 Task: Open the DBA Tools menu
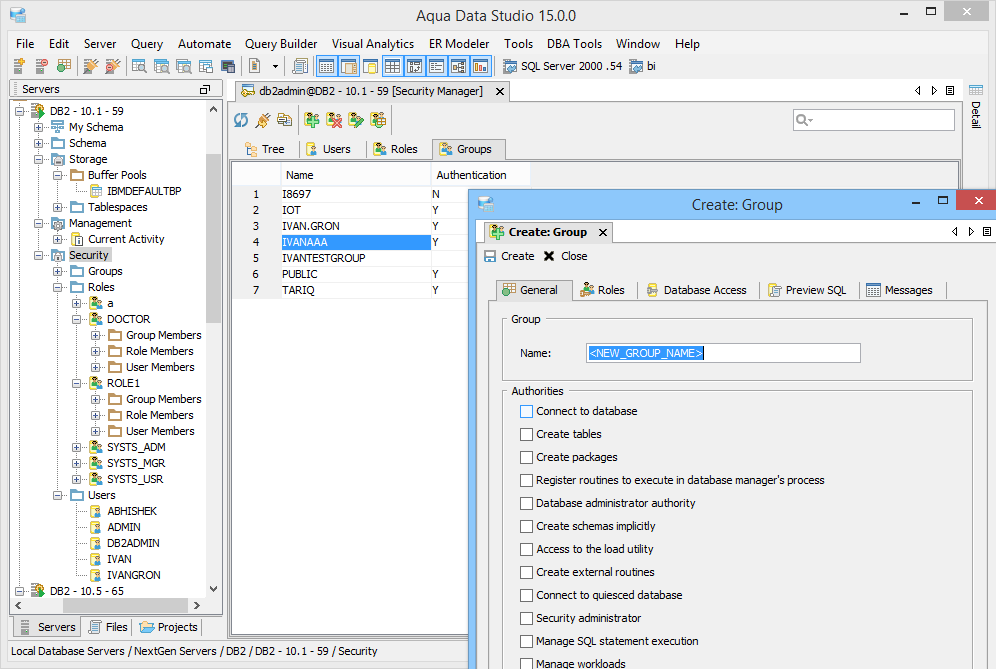point(574,44)
